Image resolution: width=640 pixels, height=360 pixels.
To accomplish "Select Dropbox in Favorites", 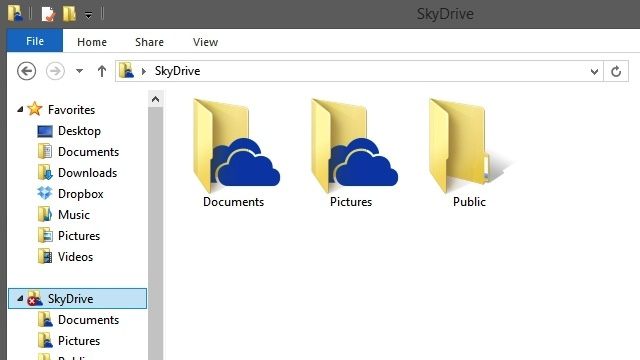I will click(70, 194).
